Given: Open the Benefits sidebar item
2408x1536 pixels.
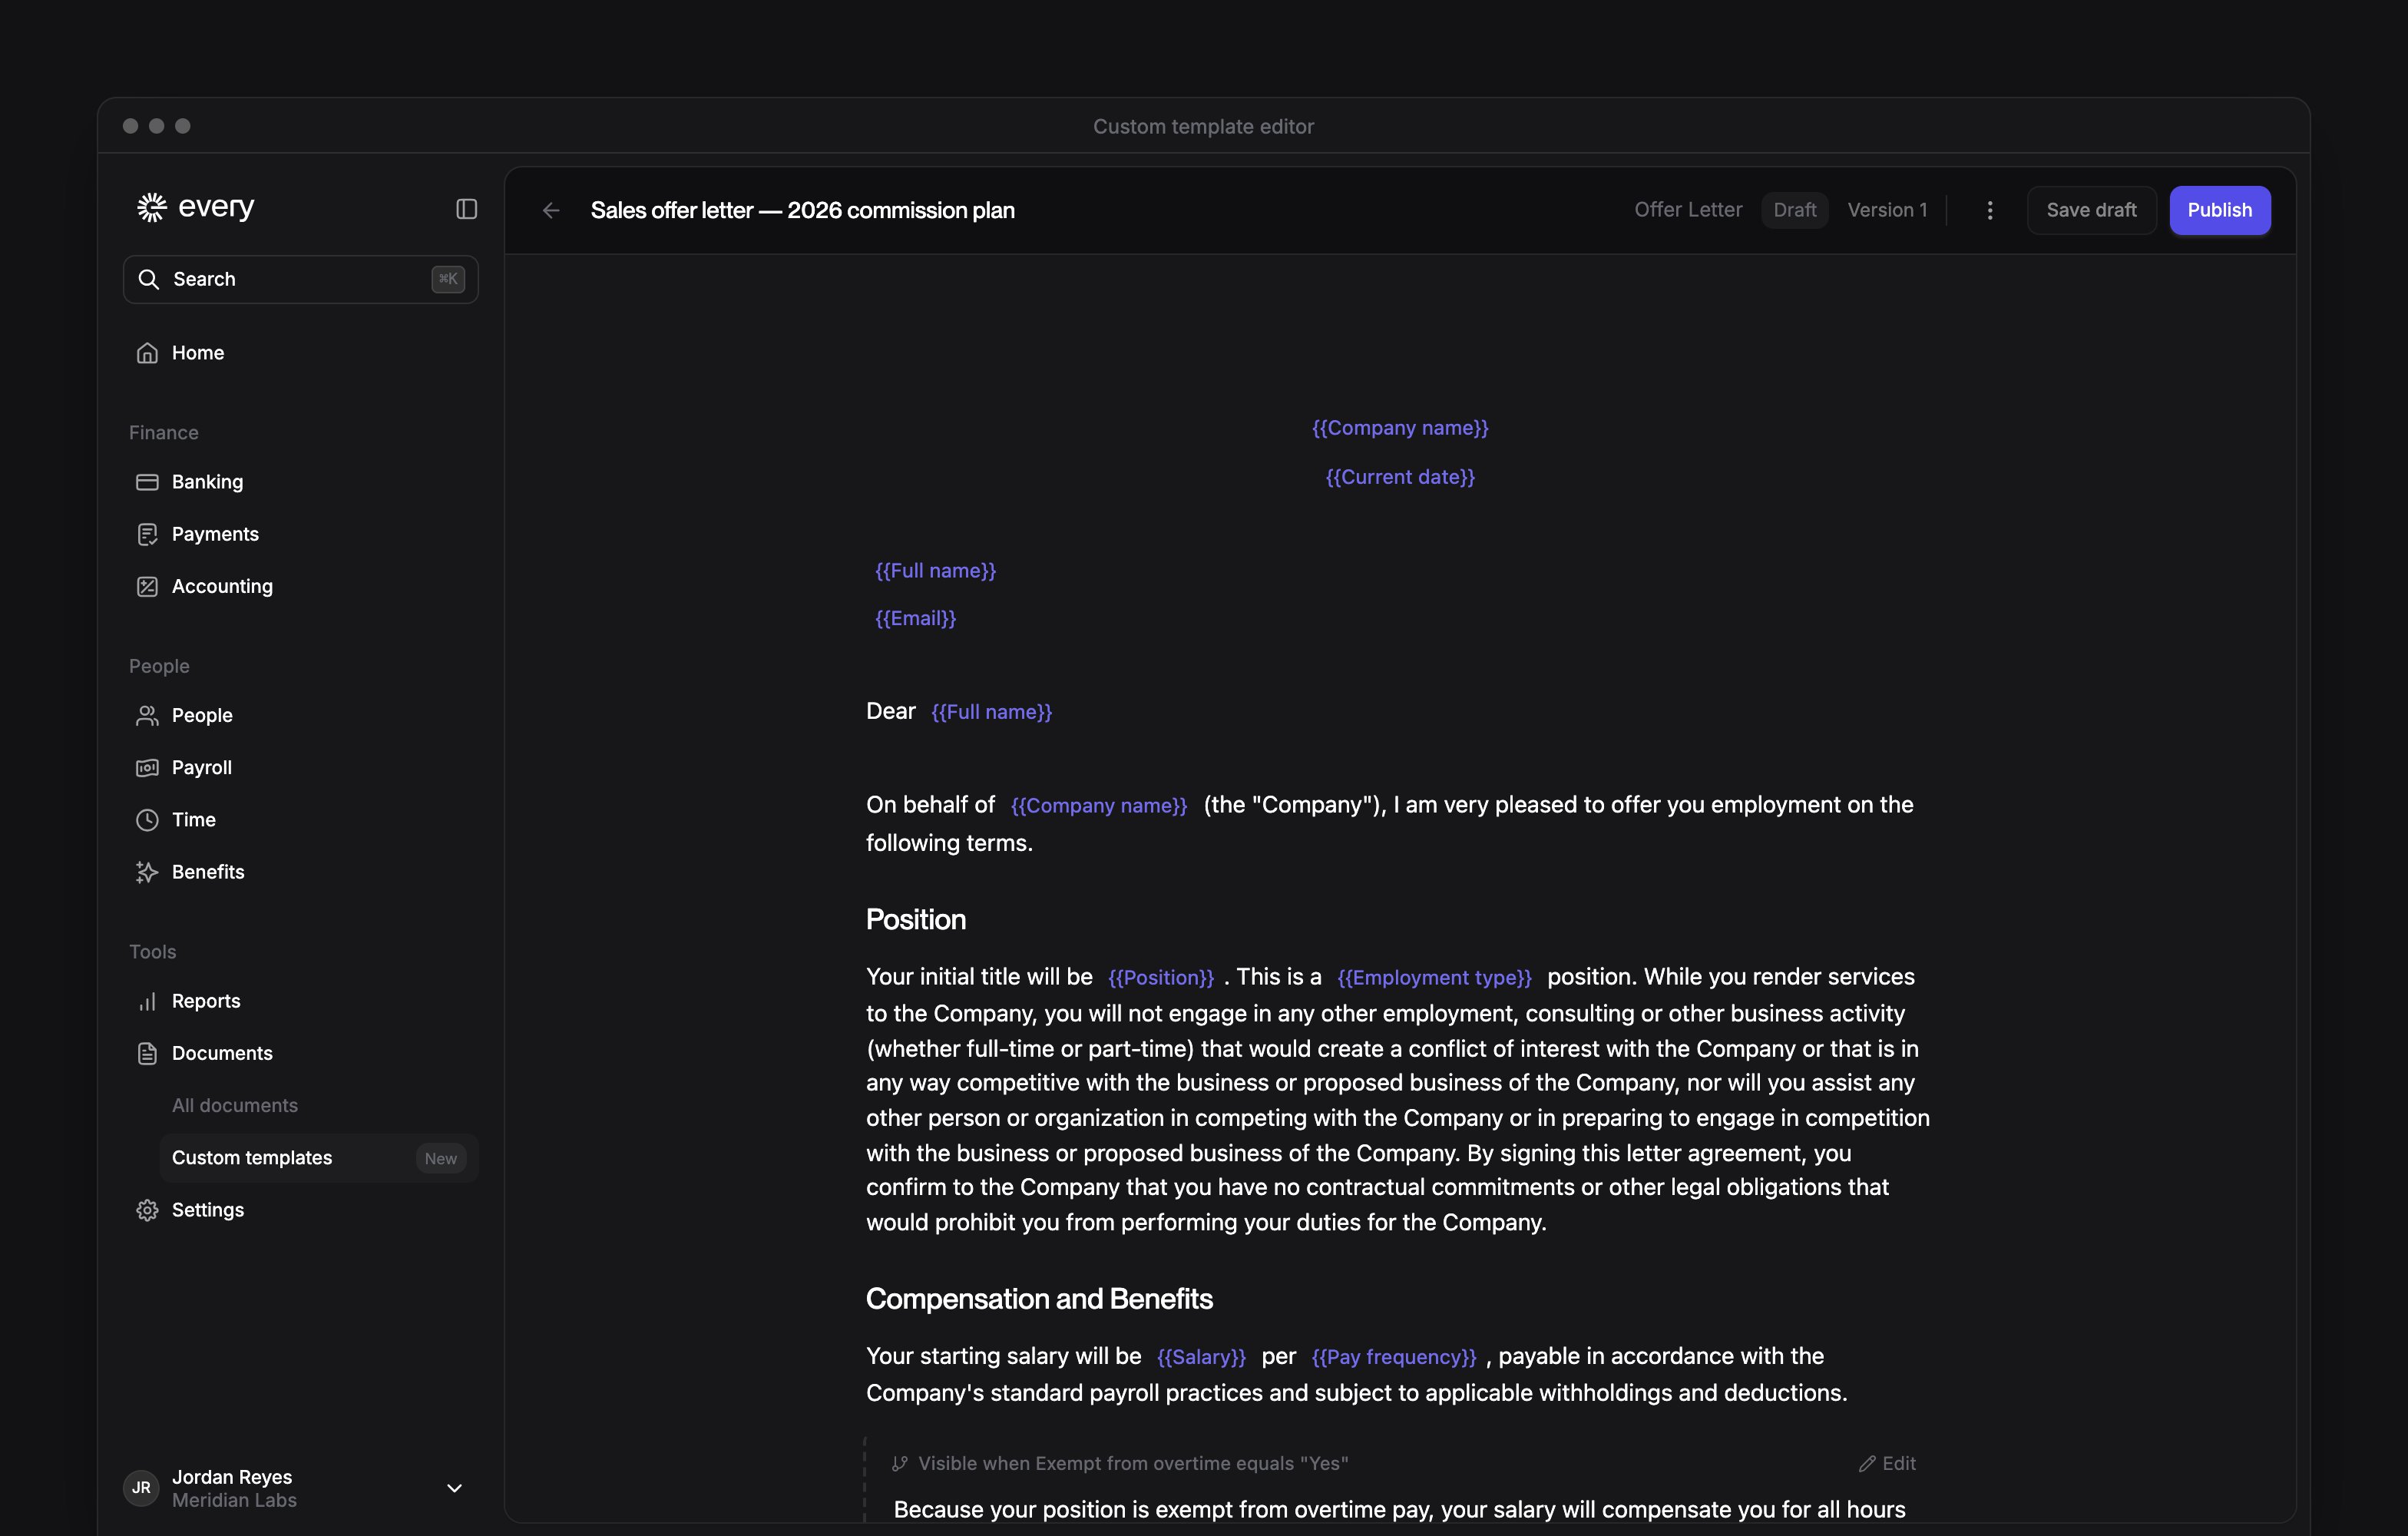Looking at the screenshot, I should [300, 872].
